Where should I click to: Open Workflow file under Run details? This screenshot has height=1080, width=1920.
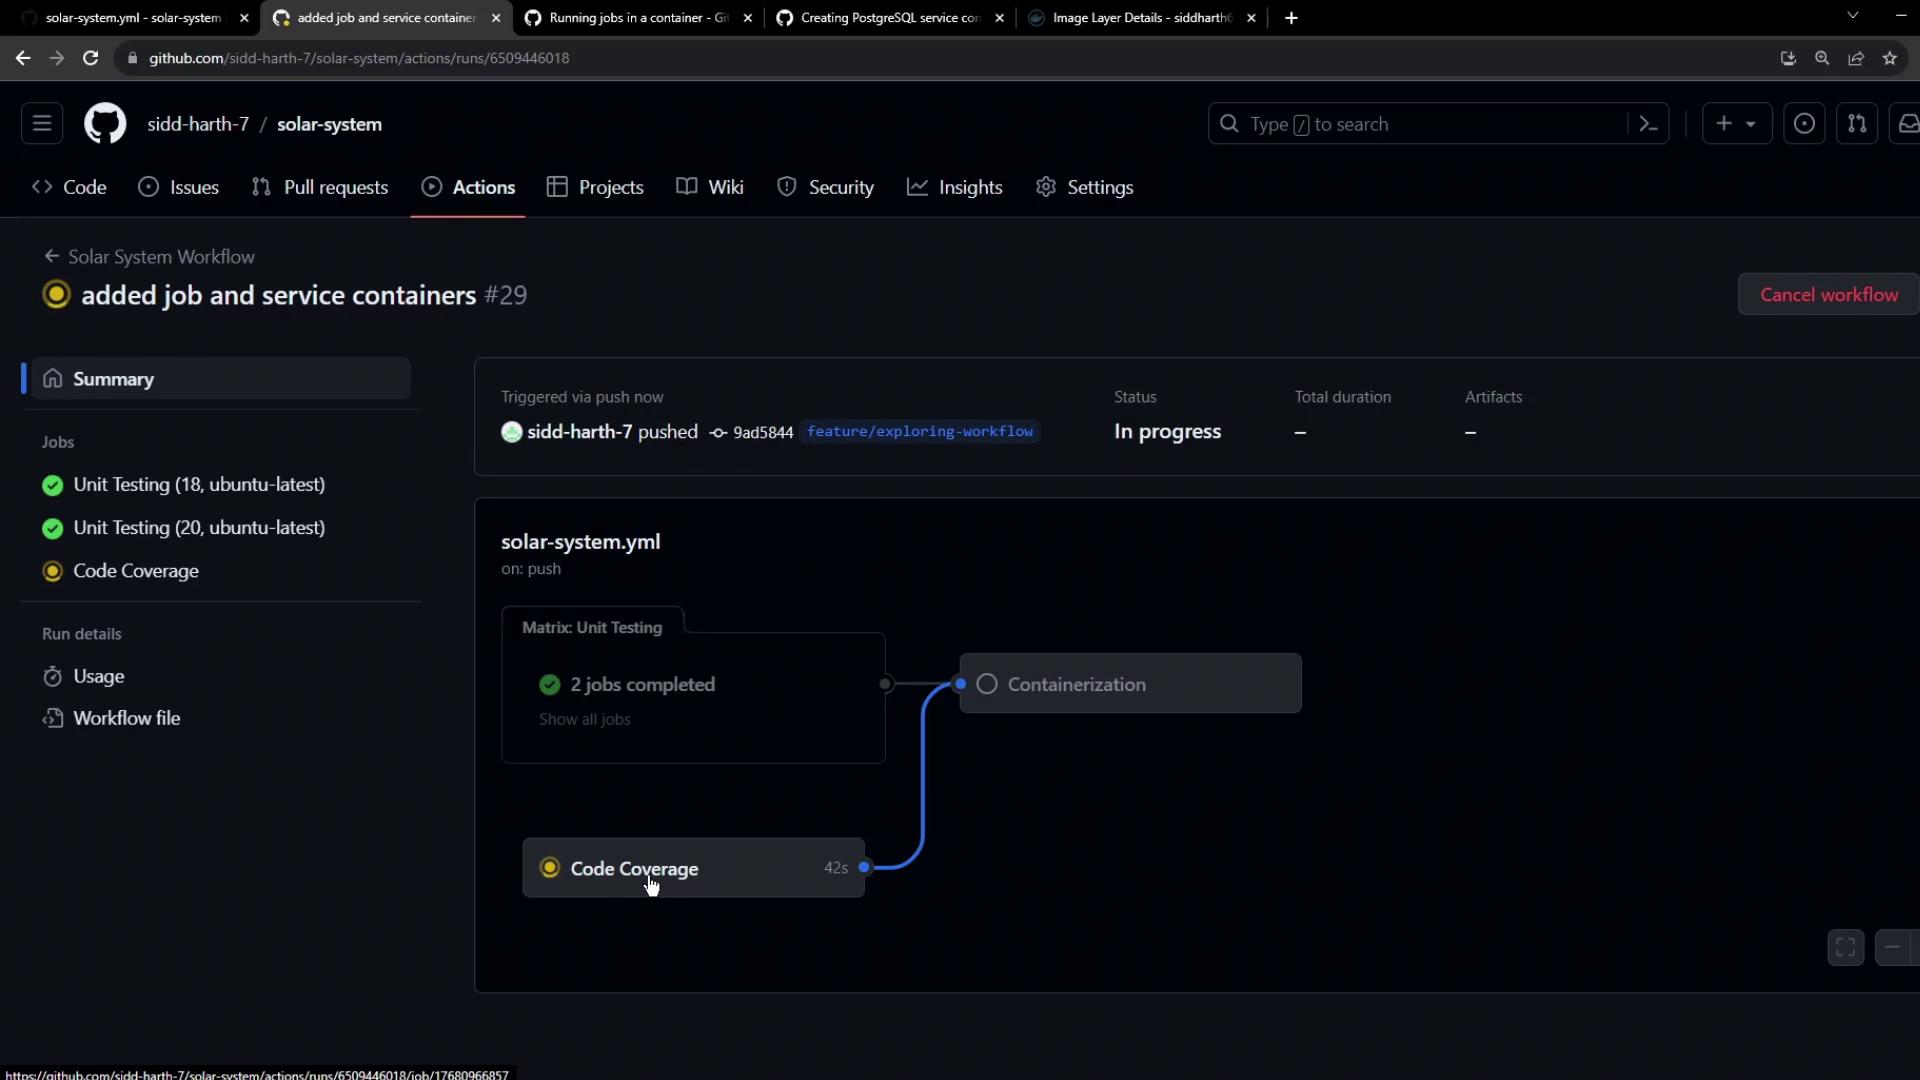click(x=126, y=718)
